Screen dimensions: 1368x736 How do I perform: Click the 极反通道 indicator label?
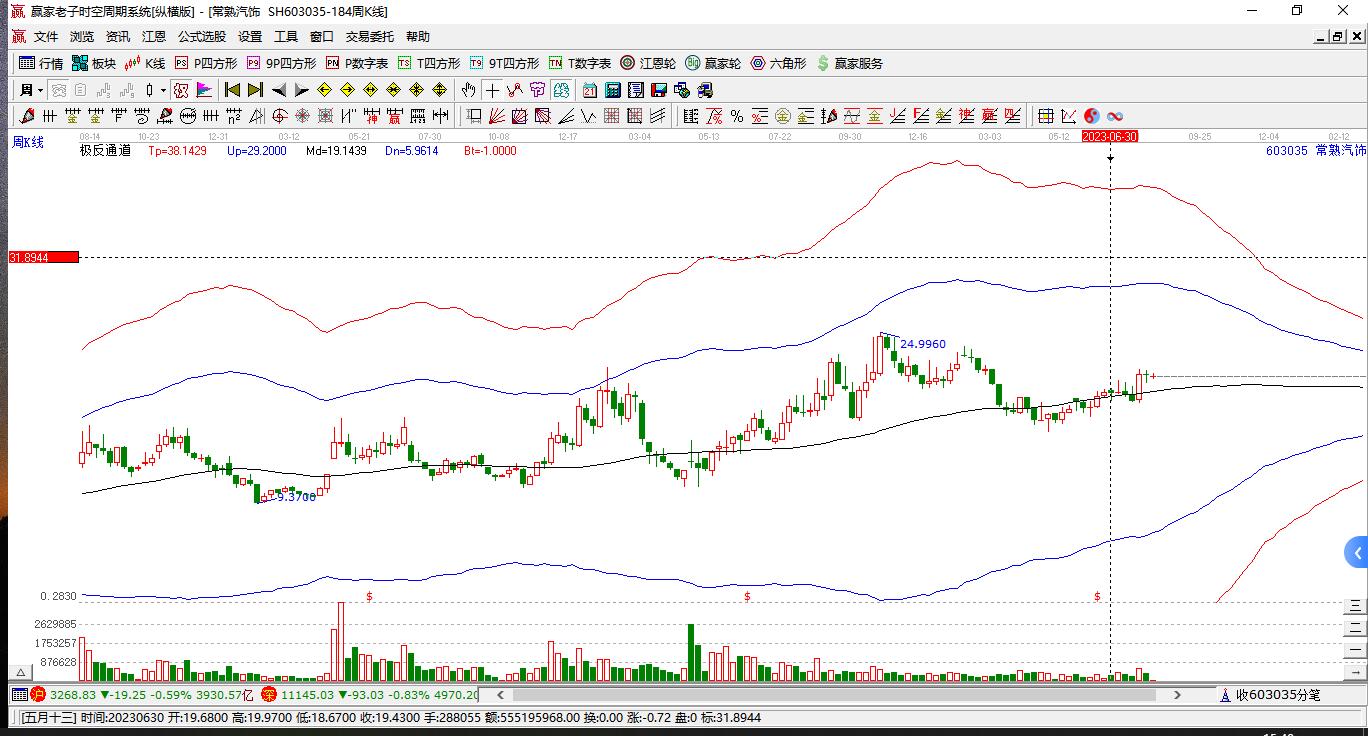pos(105,151)
